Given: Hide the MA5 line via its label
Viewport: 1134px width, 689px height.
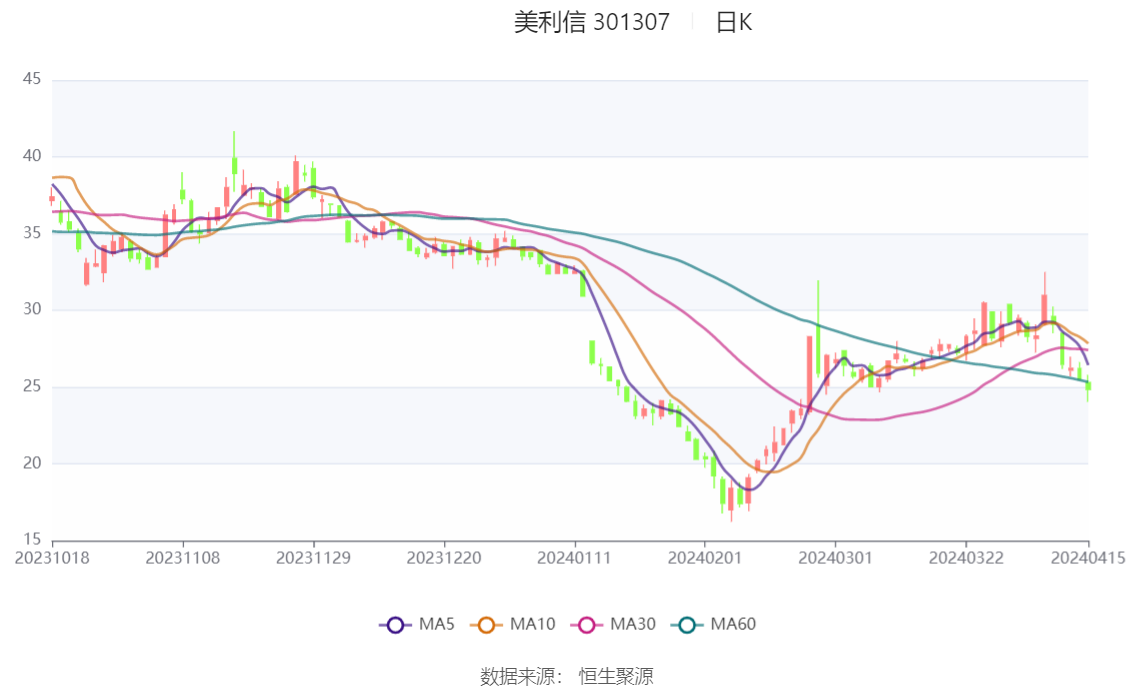Looking at the screenshot, I should 436,624.
